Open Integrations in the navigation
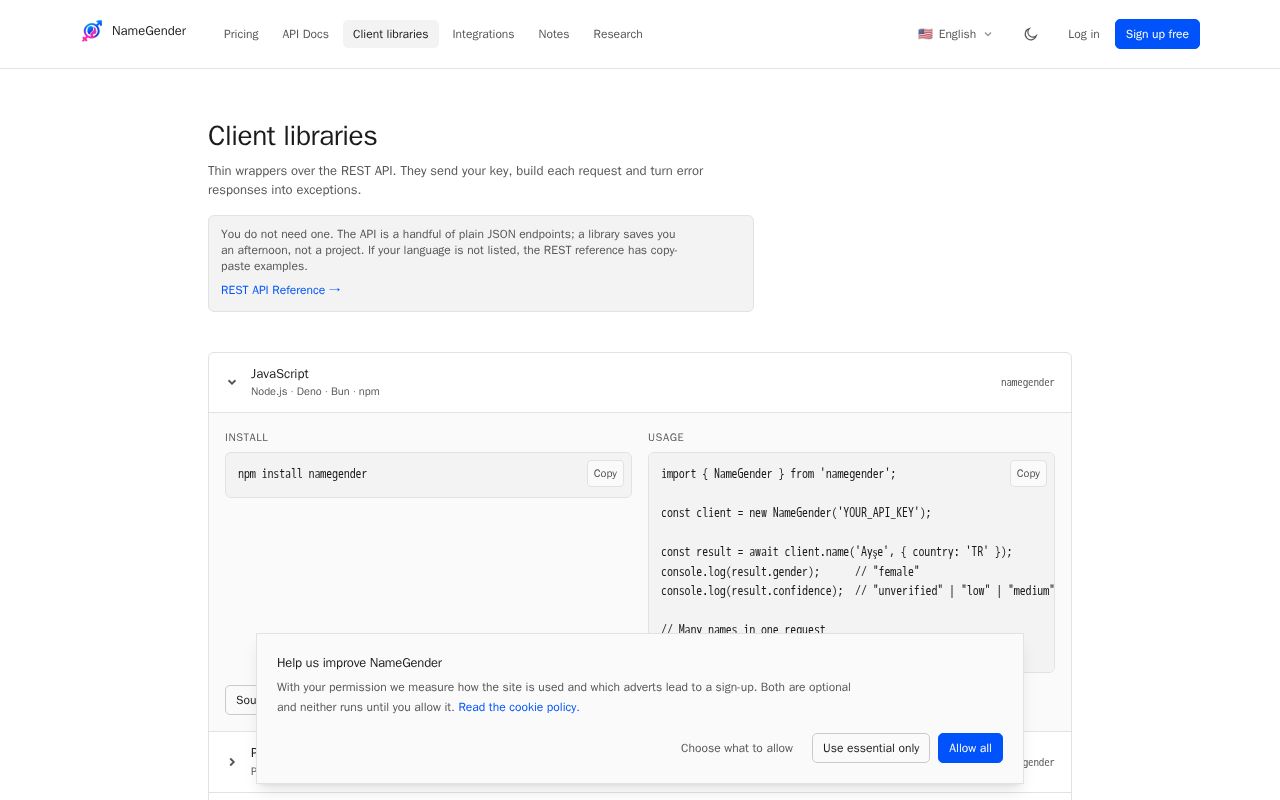The width and height of the screenshot is (1280, 800). tap(483, 34)
